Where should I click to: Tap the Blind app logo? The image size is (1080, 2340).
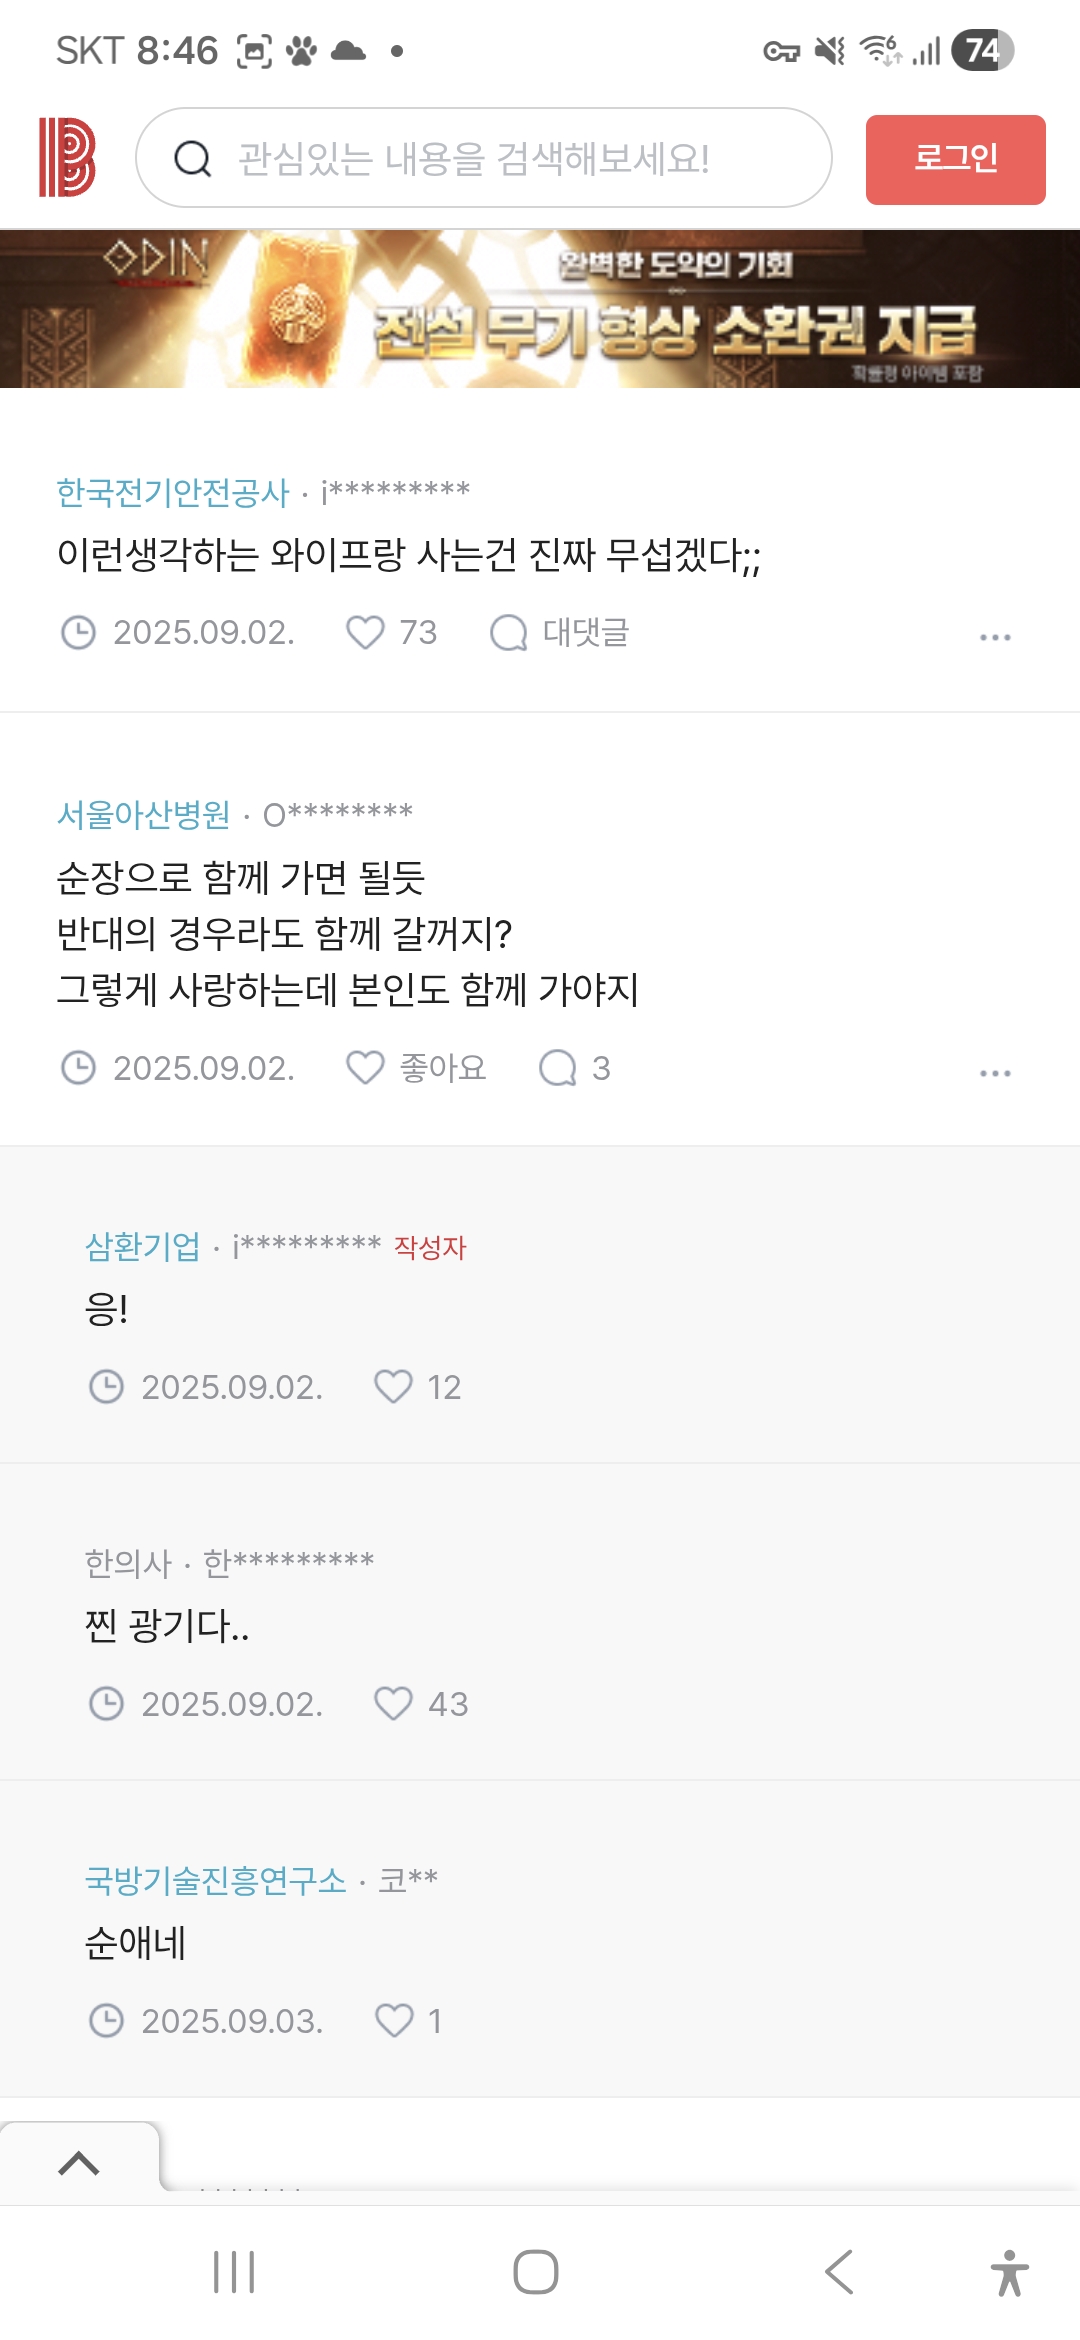66,158
